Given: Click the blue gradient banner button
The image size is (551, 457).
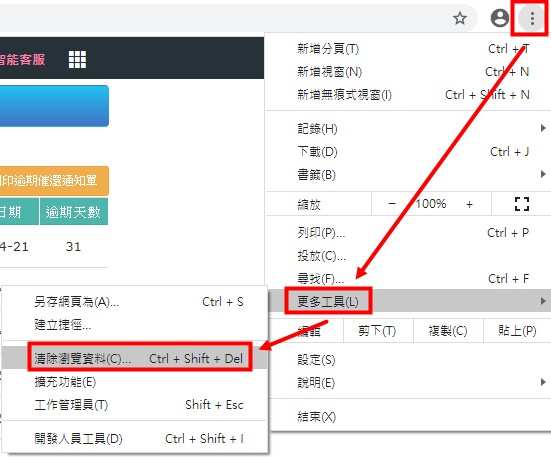Looking at the screenshot, I should [54, 106].
